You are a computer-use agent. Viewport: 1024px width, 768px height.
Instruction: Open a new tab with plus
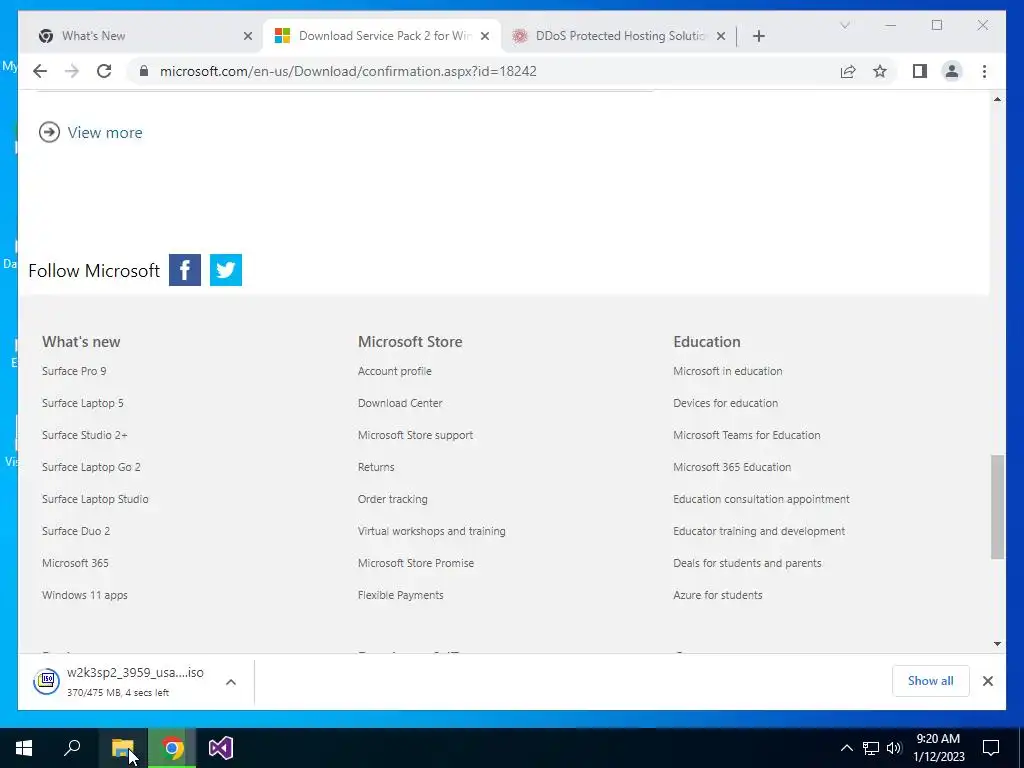(758, 36)
